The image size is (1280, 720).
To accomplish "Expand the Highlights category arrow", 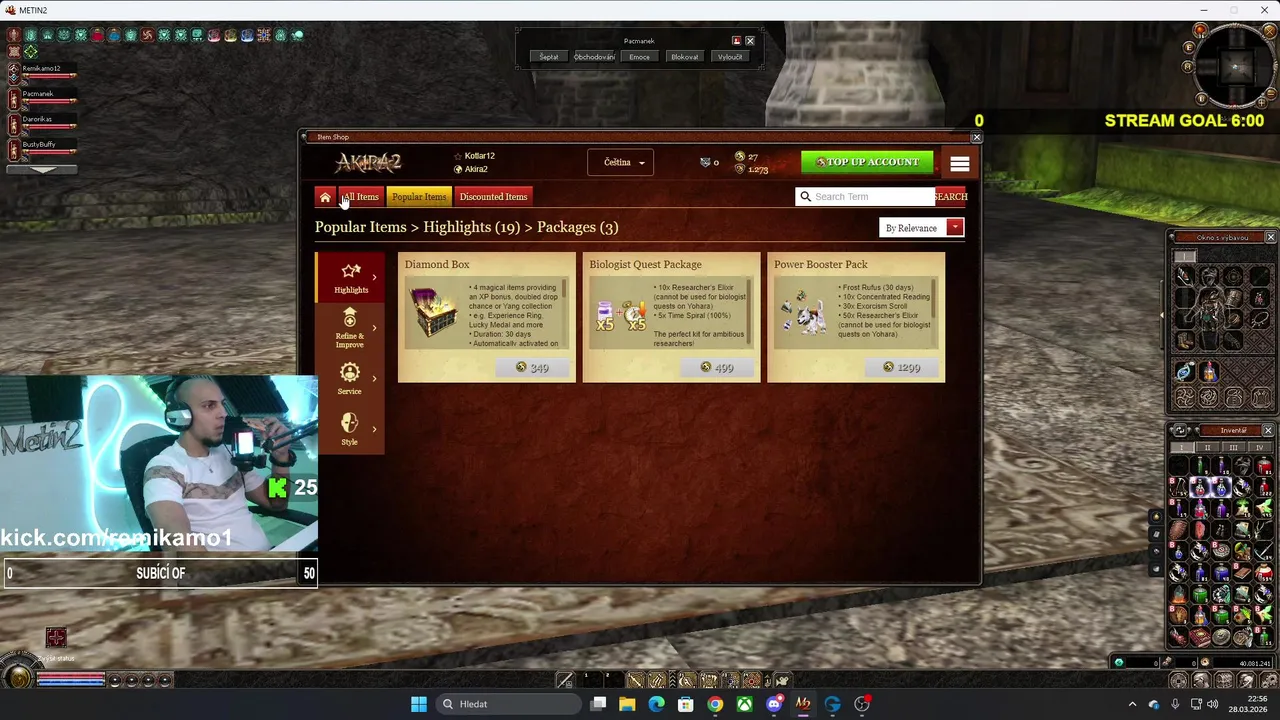I will click(375, 277).
